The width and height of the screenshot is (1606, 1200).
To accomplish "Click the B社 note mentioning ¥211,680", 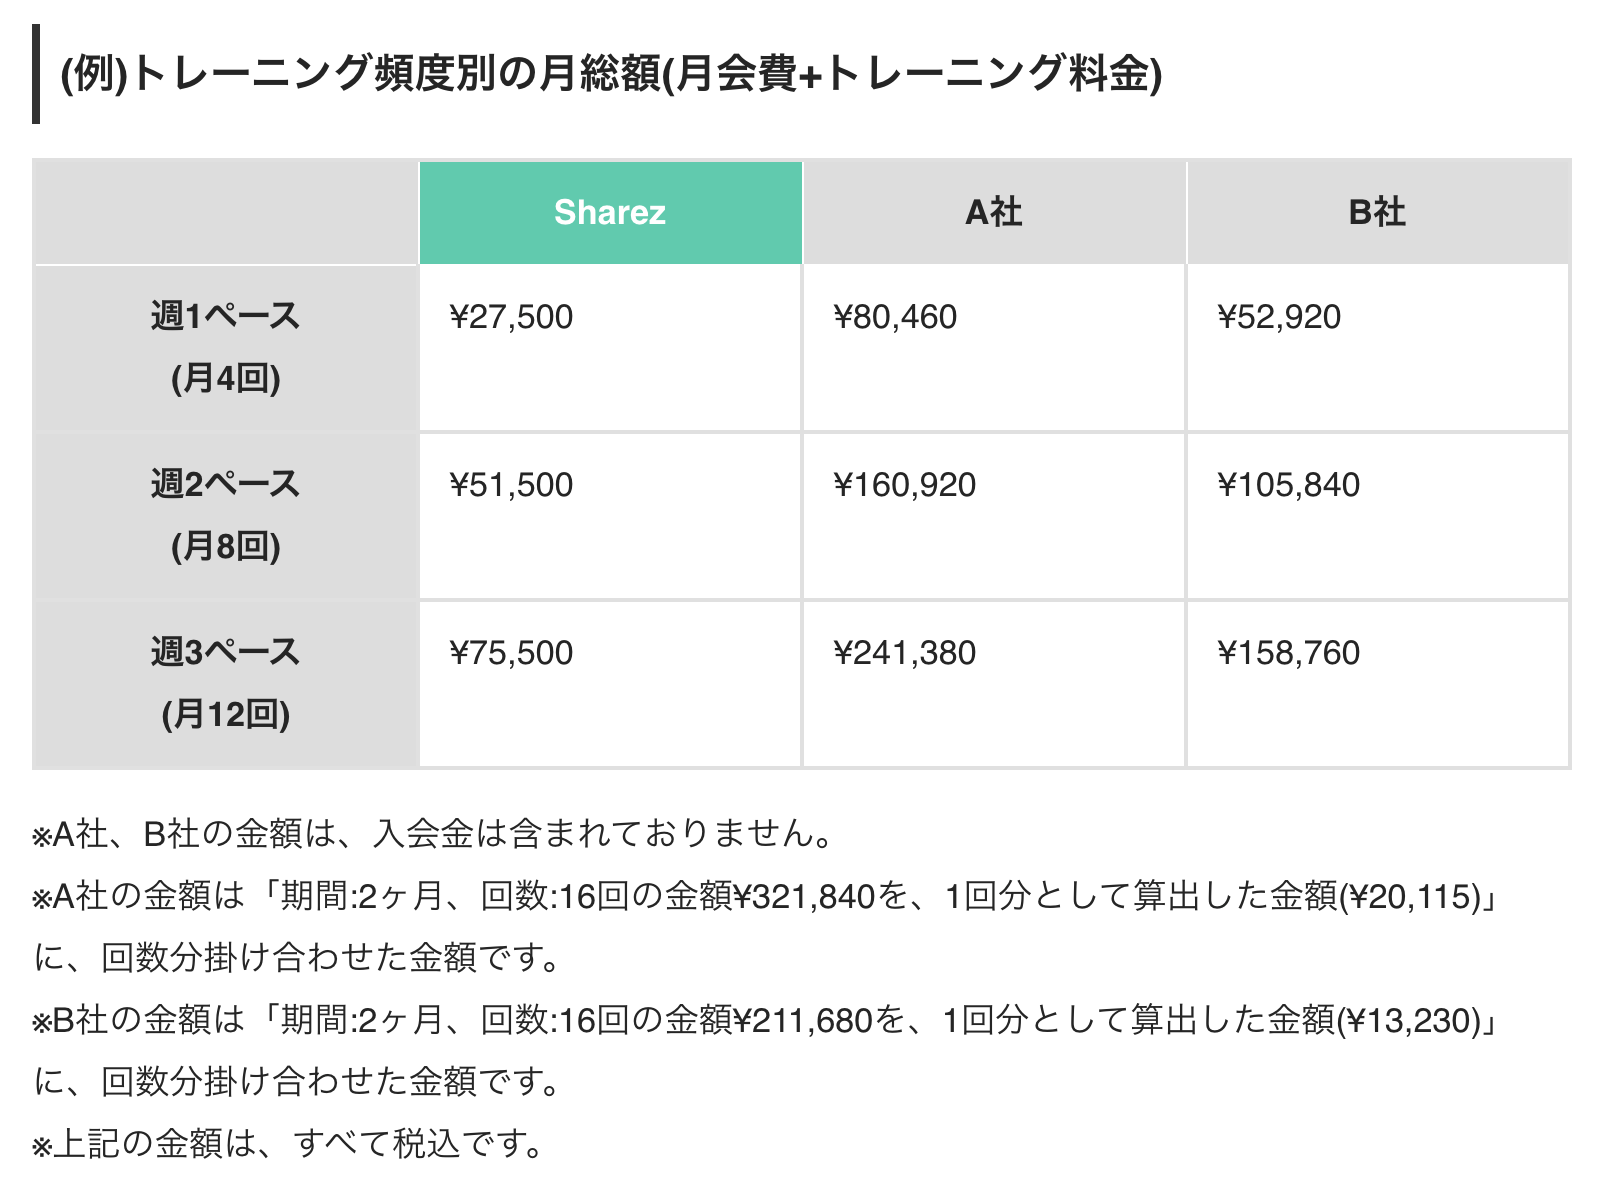I will (765, 1020).
